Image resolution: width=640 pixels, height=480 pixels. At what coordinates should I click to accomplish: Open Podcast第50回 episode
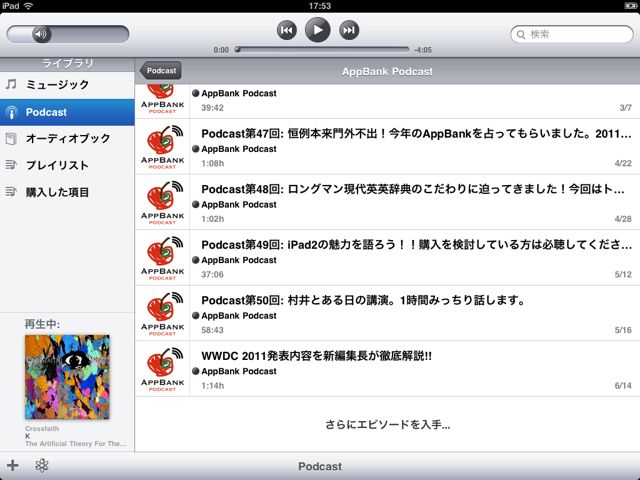pos(387,313)
